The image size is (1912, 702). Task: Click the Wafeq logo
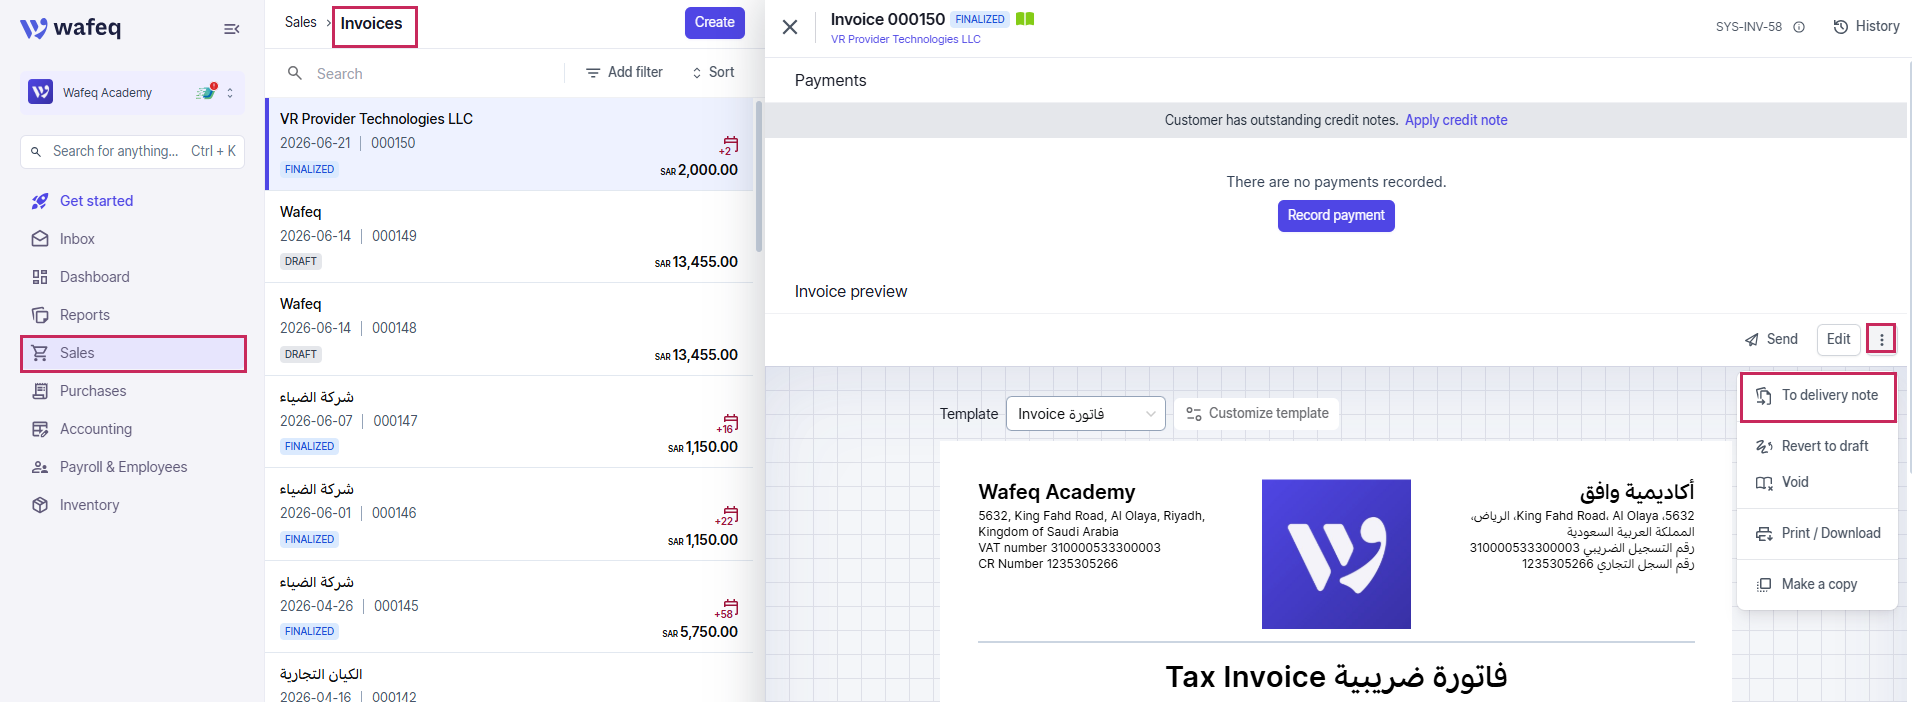[70, 28]
